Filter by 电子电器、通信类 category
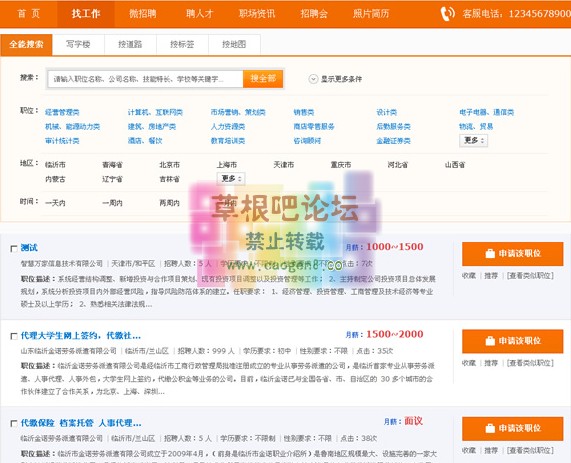Screen dimensions: 571x463 coord(487,112)
